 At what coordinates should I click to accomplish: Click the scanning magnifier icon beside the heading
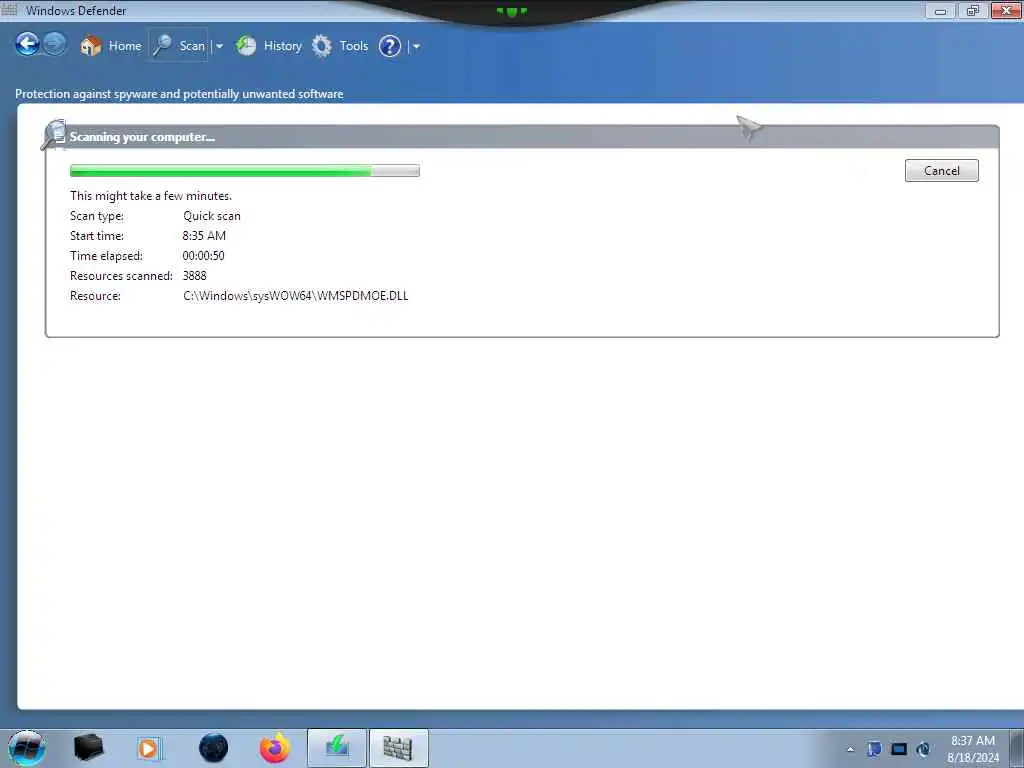pos(54,135)
